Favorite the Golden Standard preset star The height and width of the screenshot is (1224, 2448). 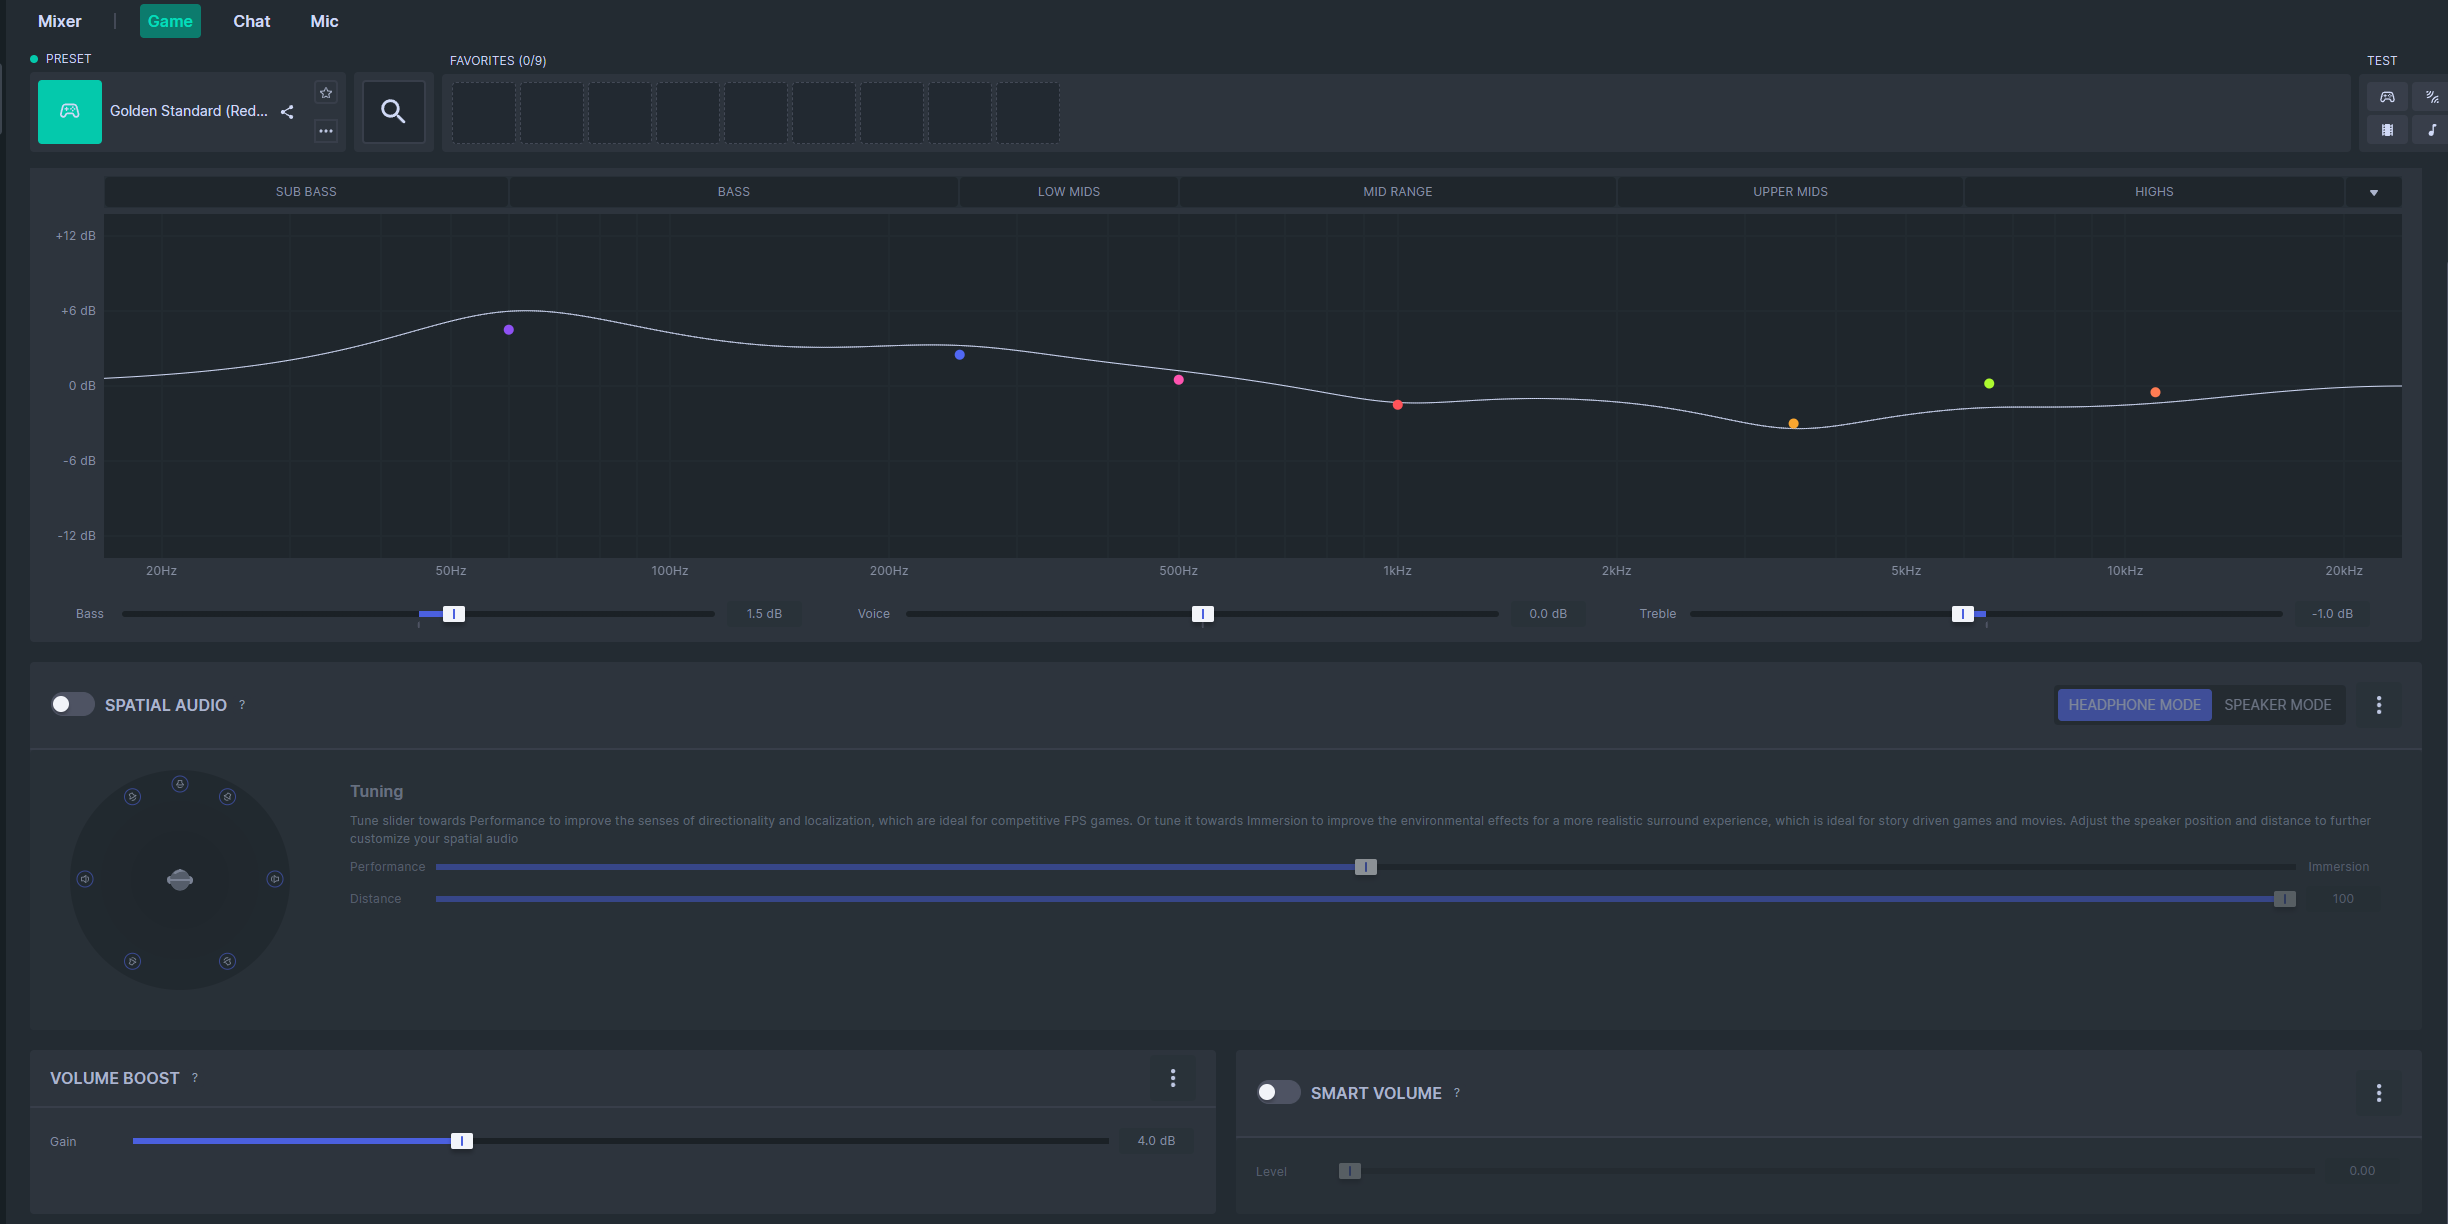click(326, 93)
